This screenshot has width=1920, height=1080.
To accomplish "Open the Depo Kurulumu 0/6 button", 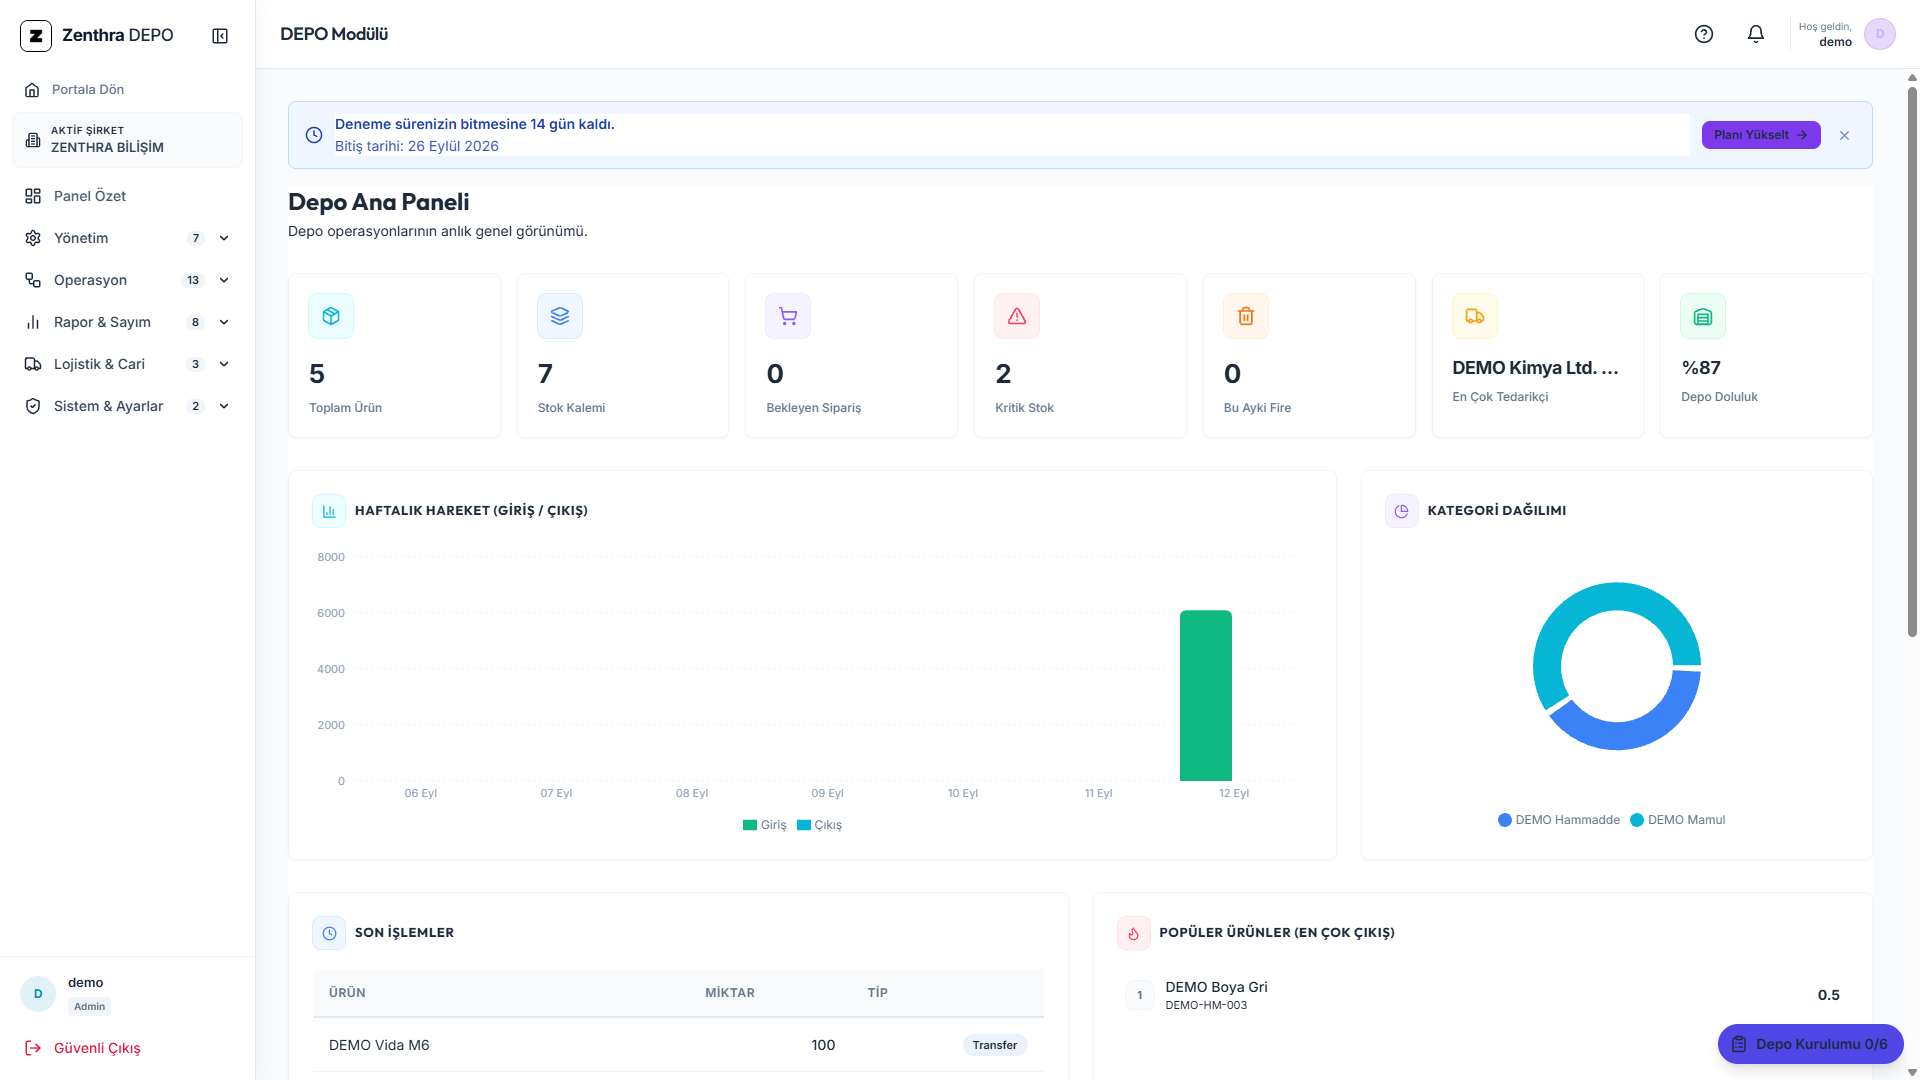I will point(1810,1044).
